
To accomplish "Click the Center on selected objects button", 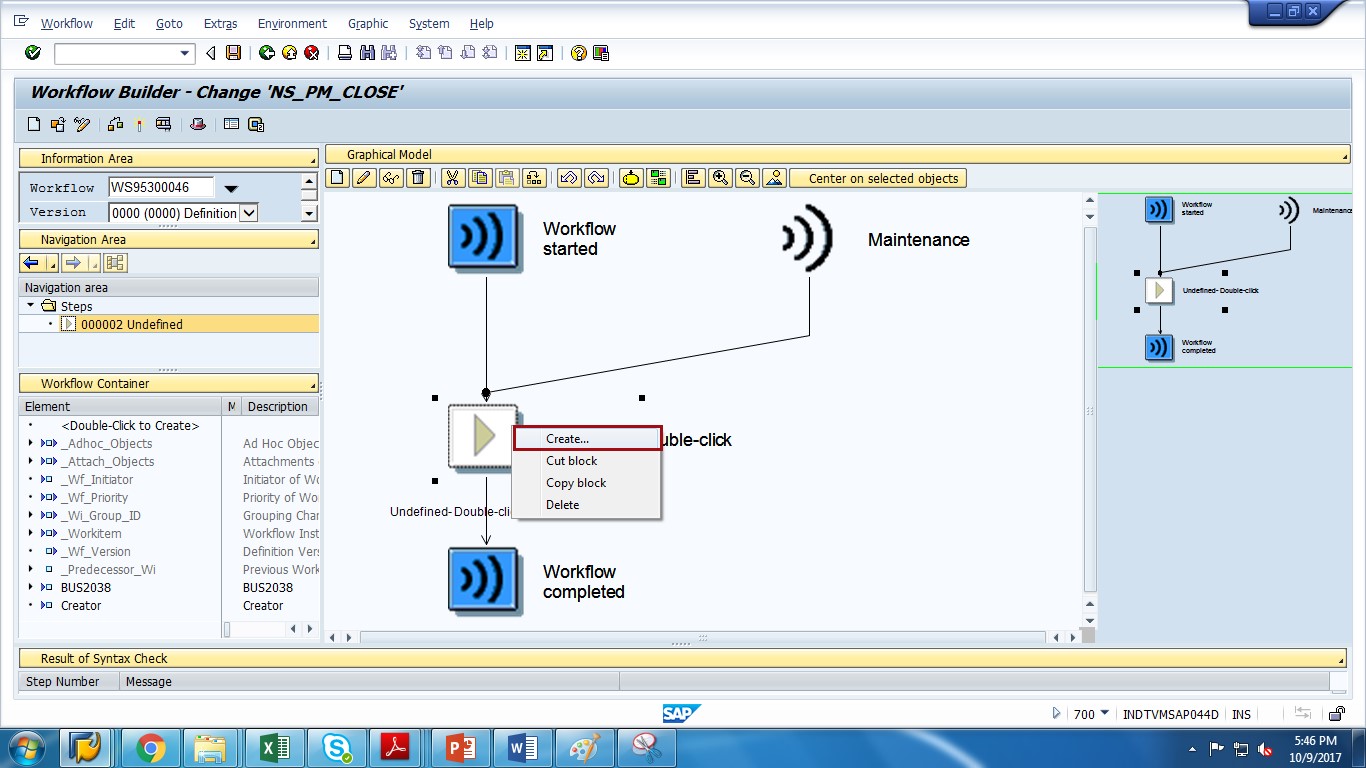I will [878, 178].
